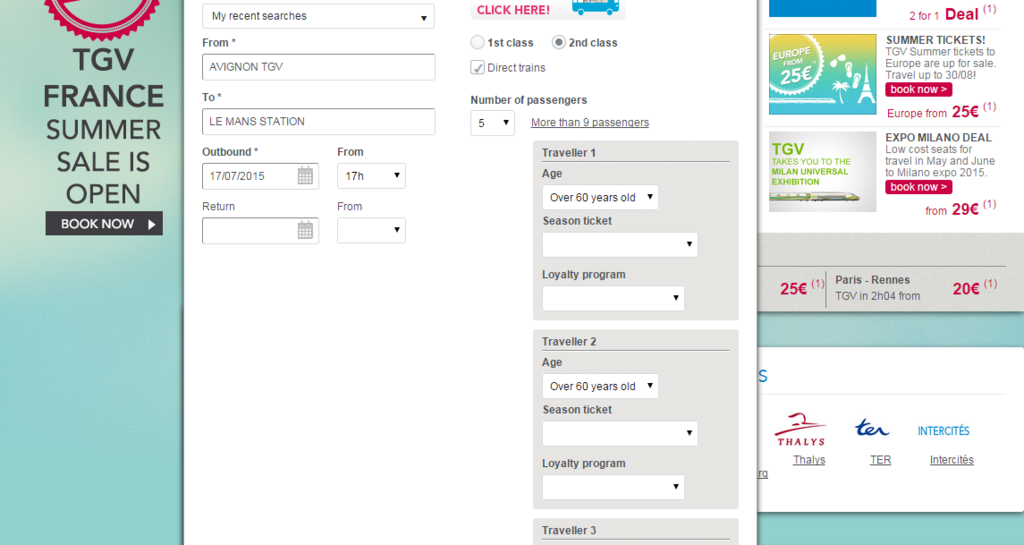This screenshot has width=1024, height=545.
Task: Click the Paris - Rennes fare offer
Action: tap(916, 288)
